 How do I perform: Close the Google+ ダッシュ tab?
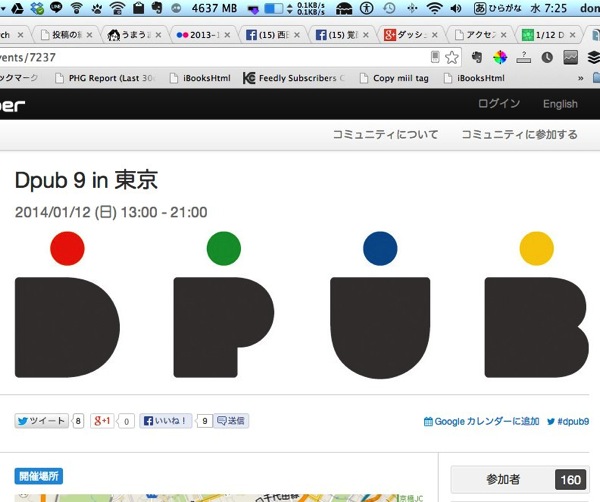click(x=435, y=35)
